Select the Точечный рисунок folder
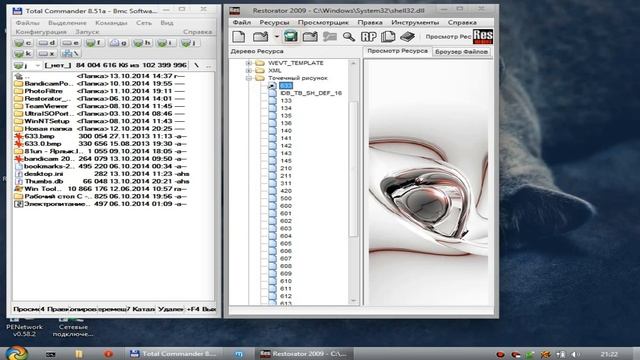Image resolution: width=640 pixels, height=360 pixels. pos(298,78)
